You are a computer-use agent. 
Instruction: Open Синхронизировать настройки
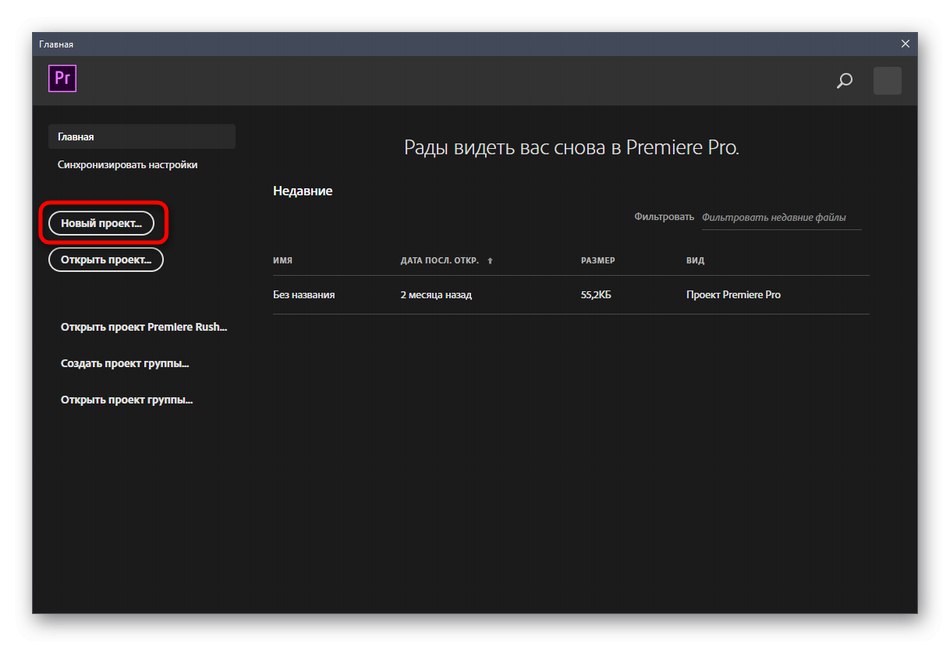[127, 165]
